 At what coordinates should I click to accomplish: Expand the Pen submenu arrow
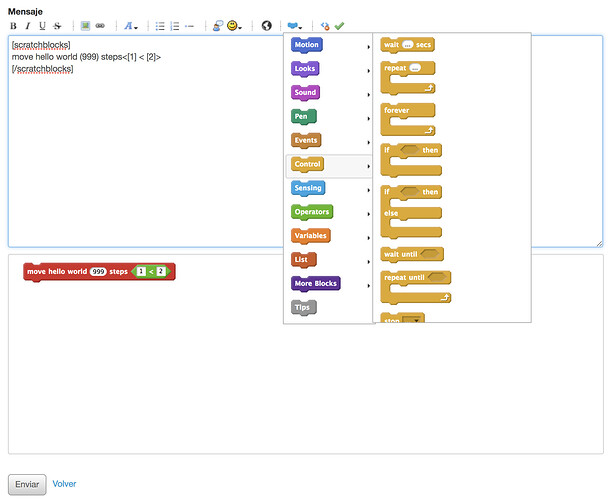[368, 118]
